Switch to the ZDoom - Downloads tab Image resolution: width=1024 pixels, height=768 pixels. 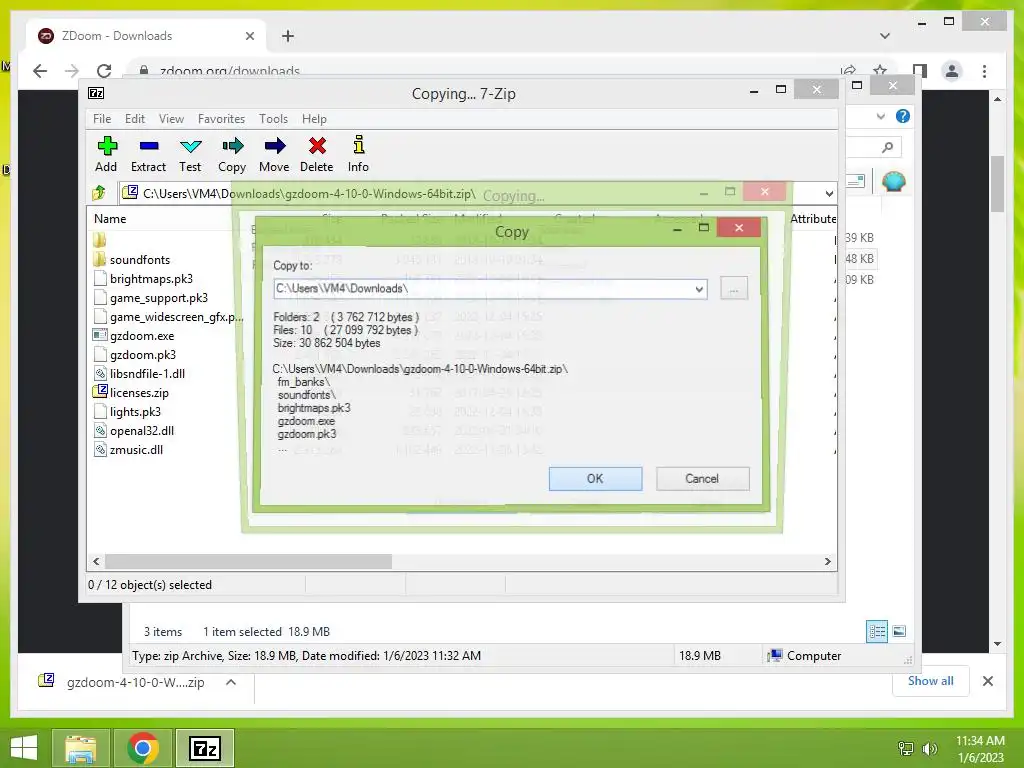point(146,36)
